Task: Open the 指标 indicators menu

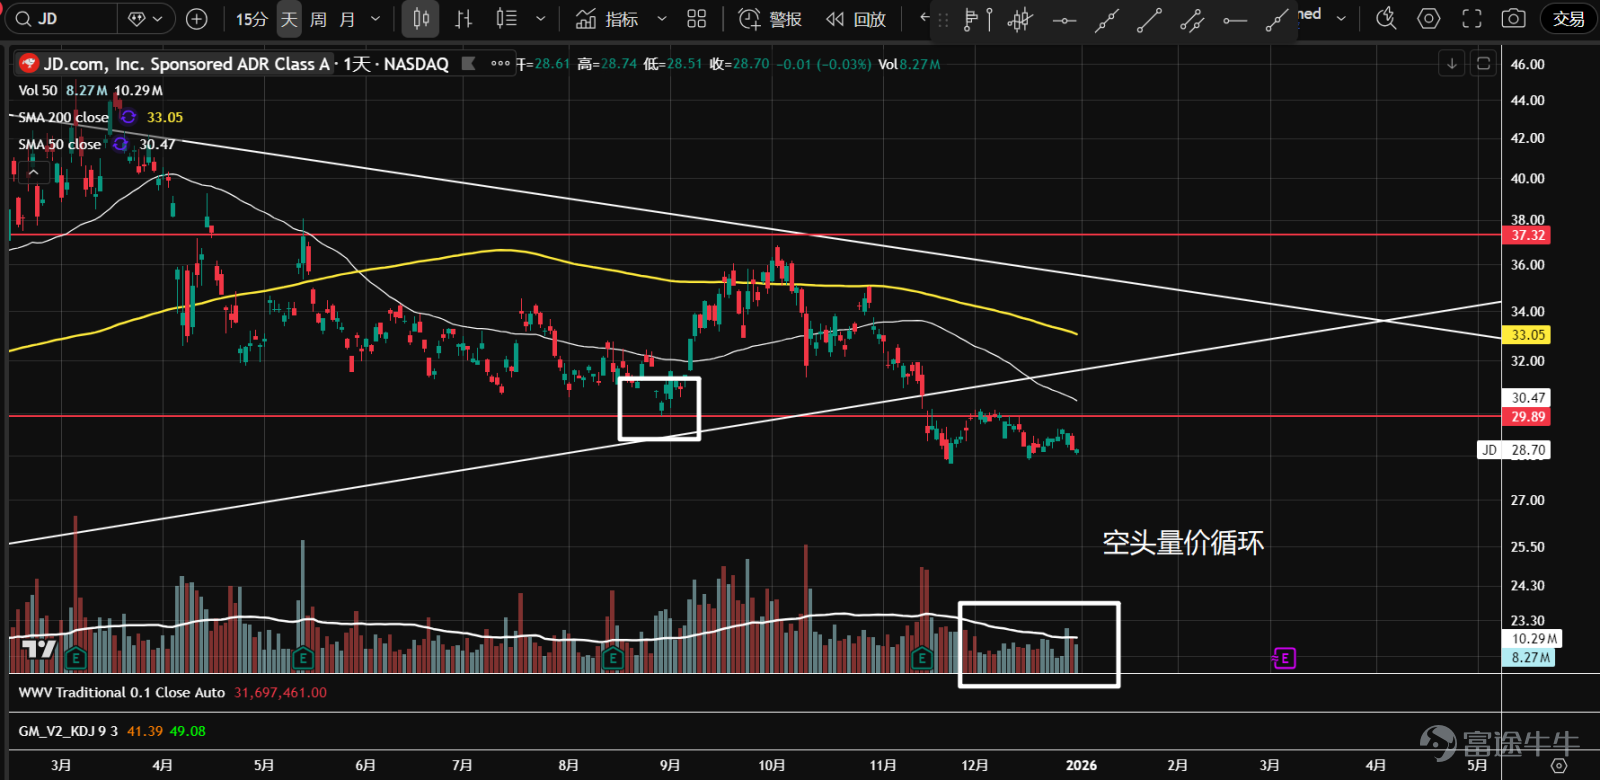Action: click(607, 19)
